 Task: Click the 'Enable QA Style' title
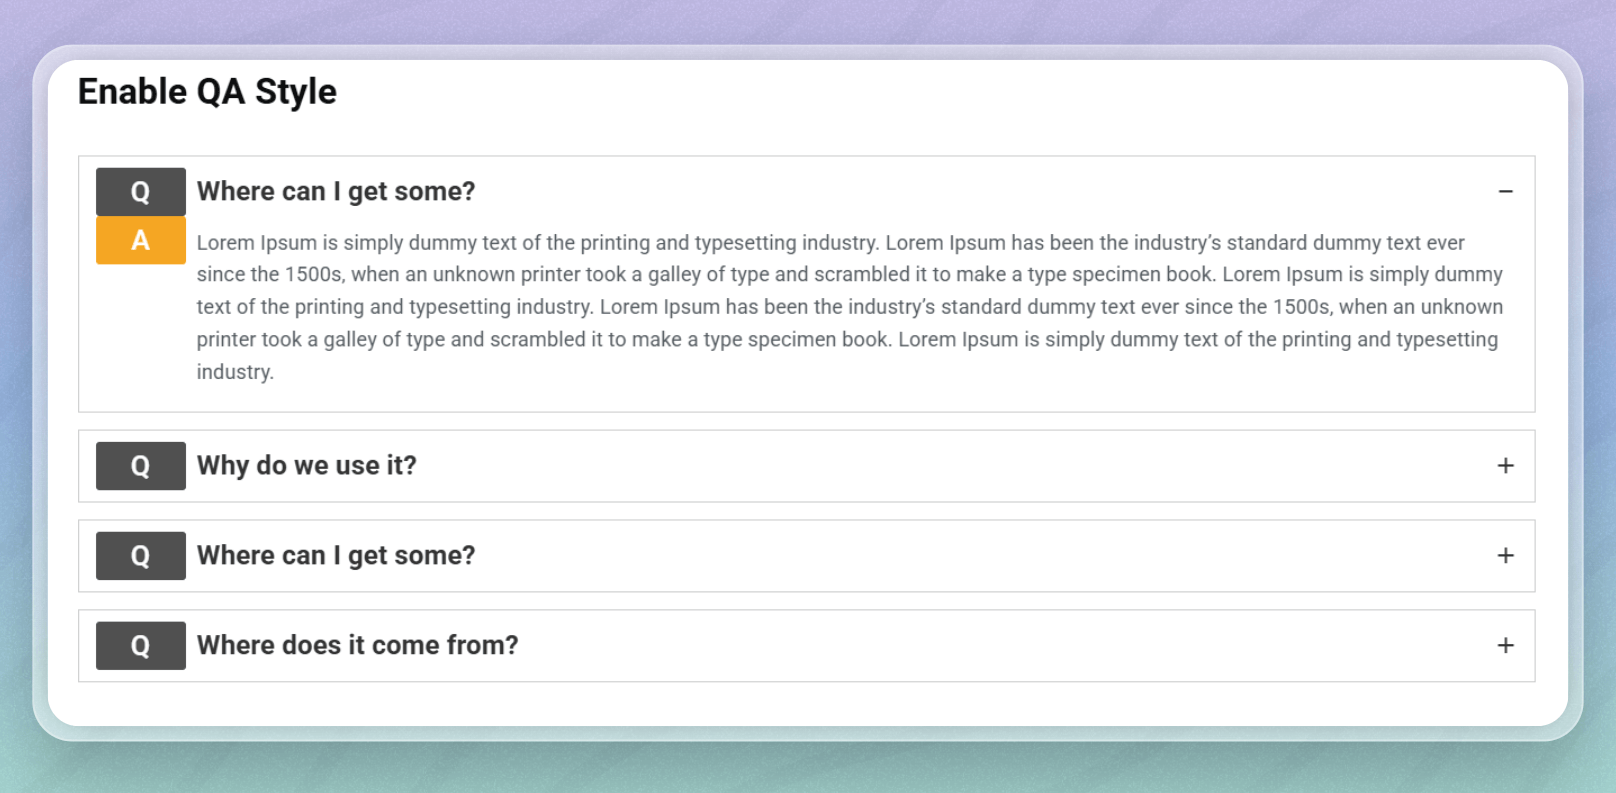point(207,91)
